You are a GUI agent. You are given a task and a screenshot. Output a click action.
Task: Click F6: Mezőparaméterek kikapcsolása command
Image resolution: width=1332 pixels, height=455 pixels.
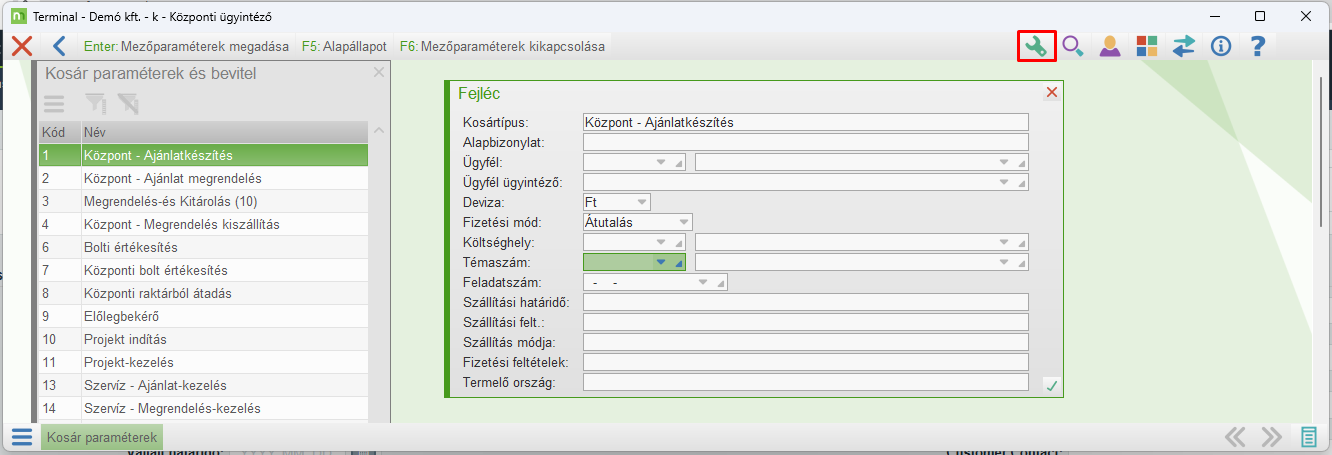[x=501, y=46]
